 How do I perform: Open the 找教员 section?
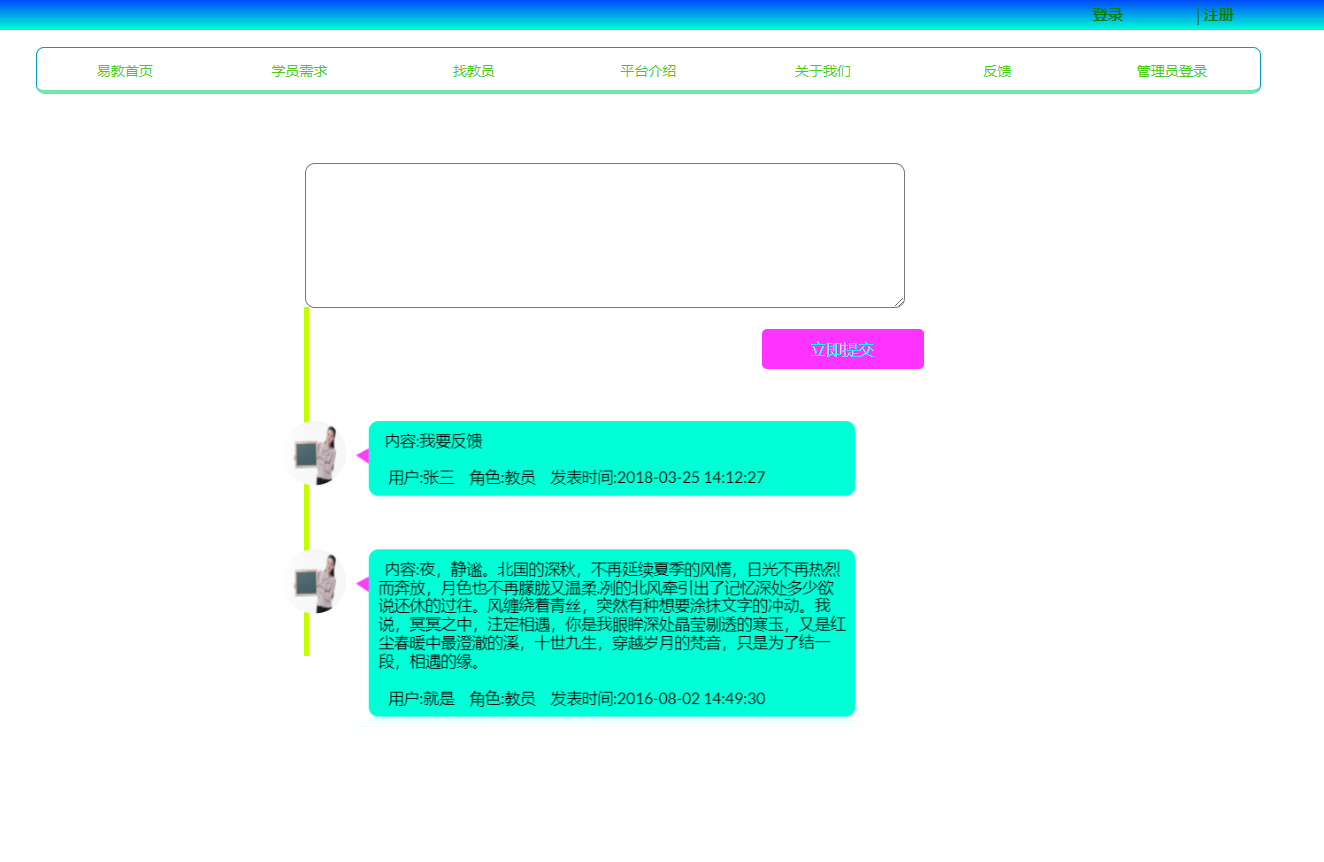pos(473,70)
